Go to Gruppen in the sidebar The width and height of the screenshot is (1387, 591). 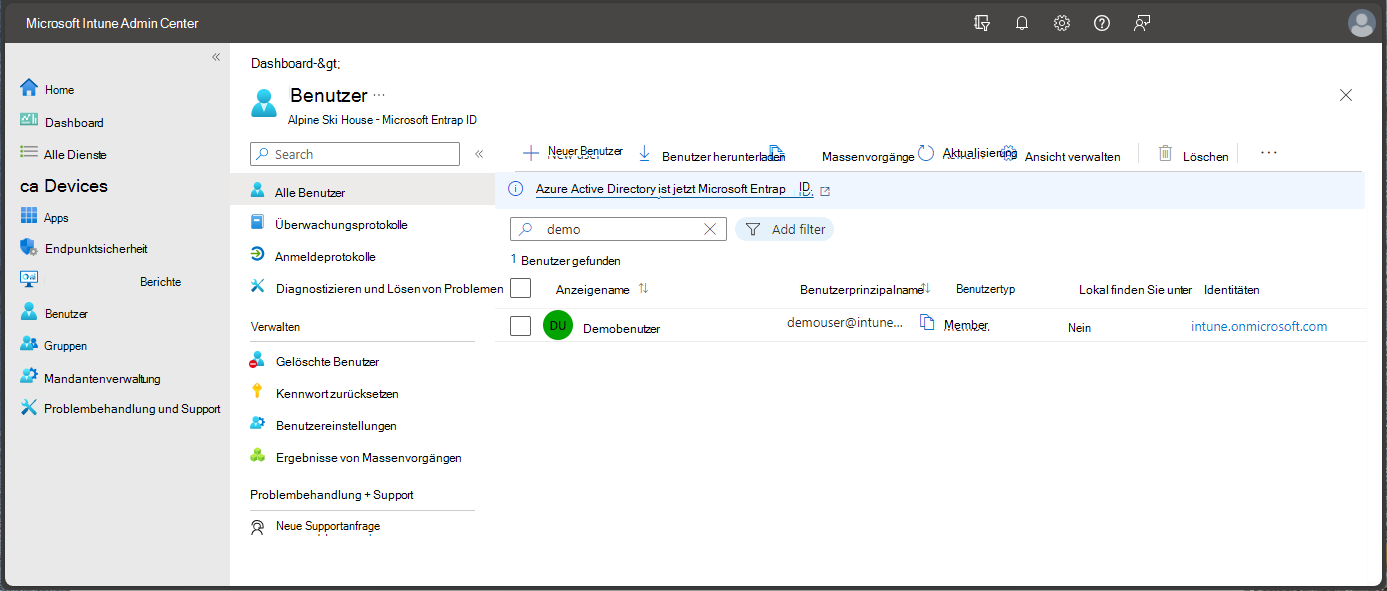point(65,346)
